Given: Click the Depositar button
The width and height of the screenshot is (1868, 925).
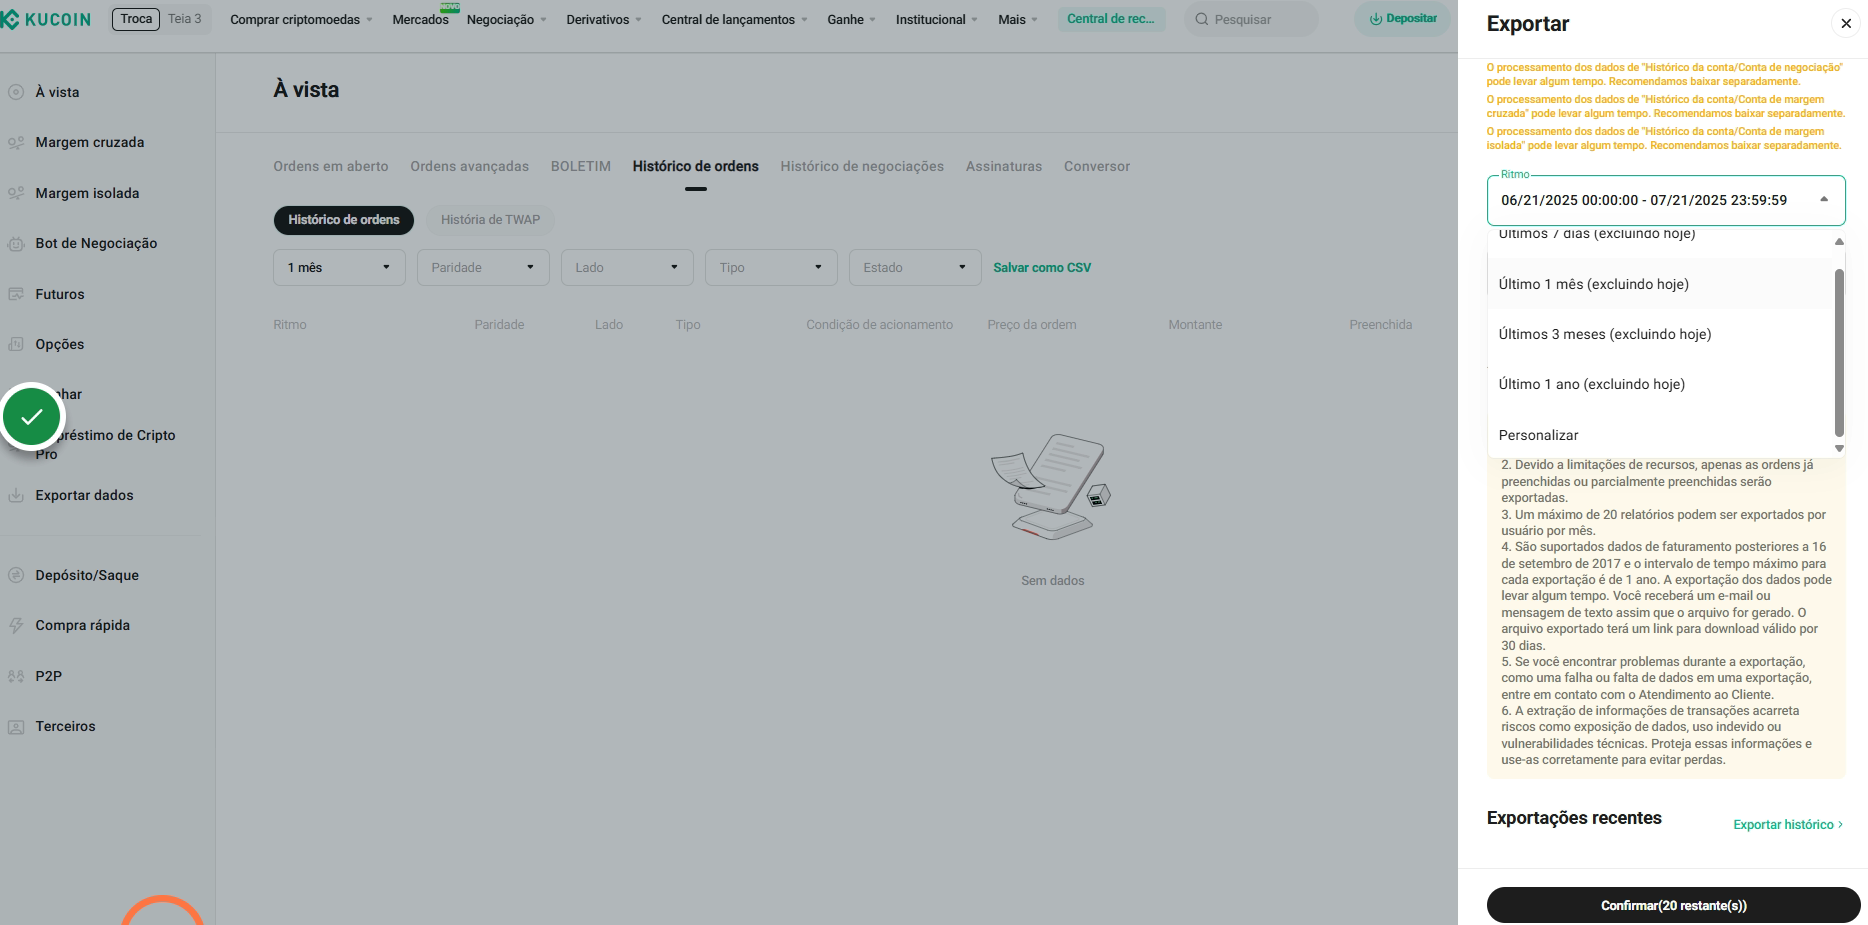Looking at the screenshot, I should (1402, 19).
